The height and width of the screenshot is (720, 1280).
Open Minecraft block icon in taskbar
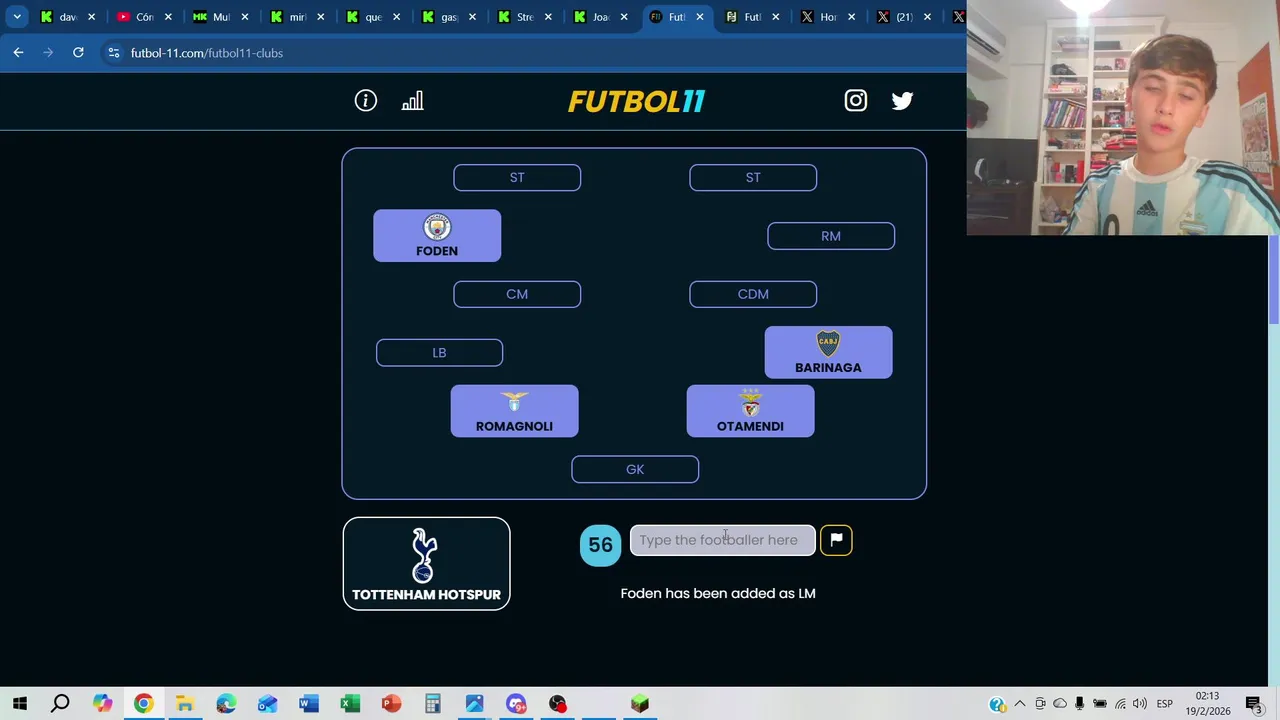[640, 704]
